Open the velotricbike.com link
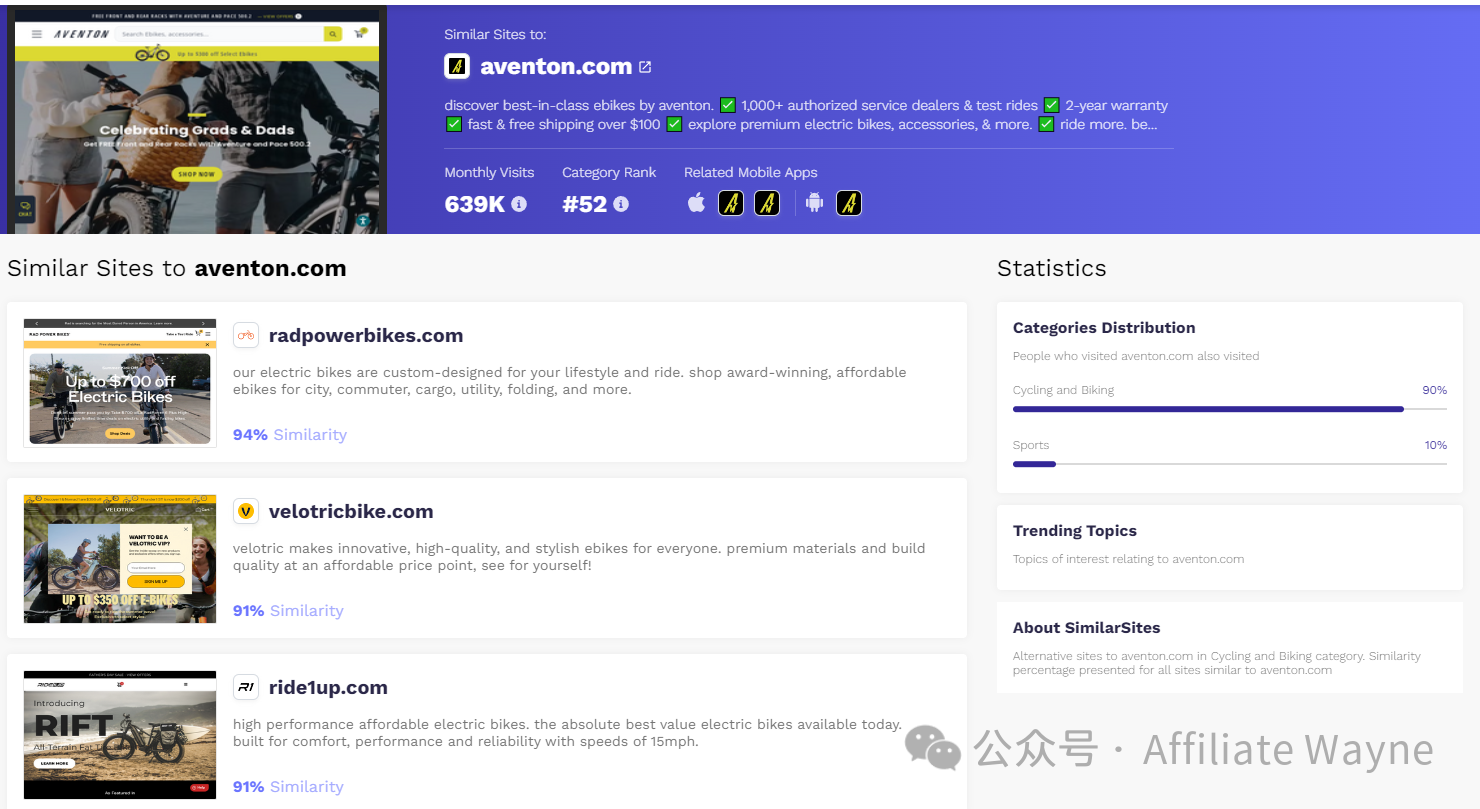This screenshot has height=809, width=1480. pos(351,511)
